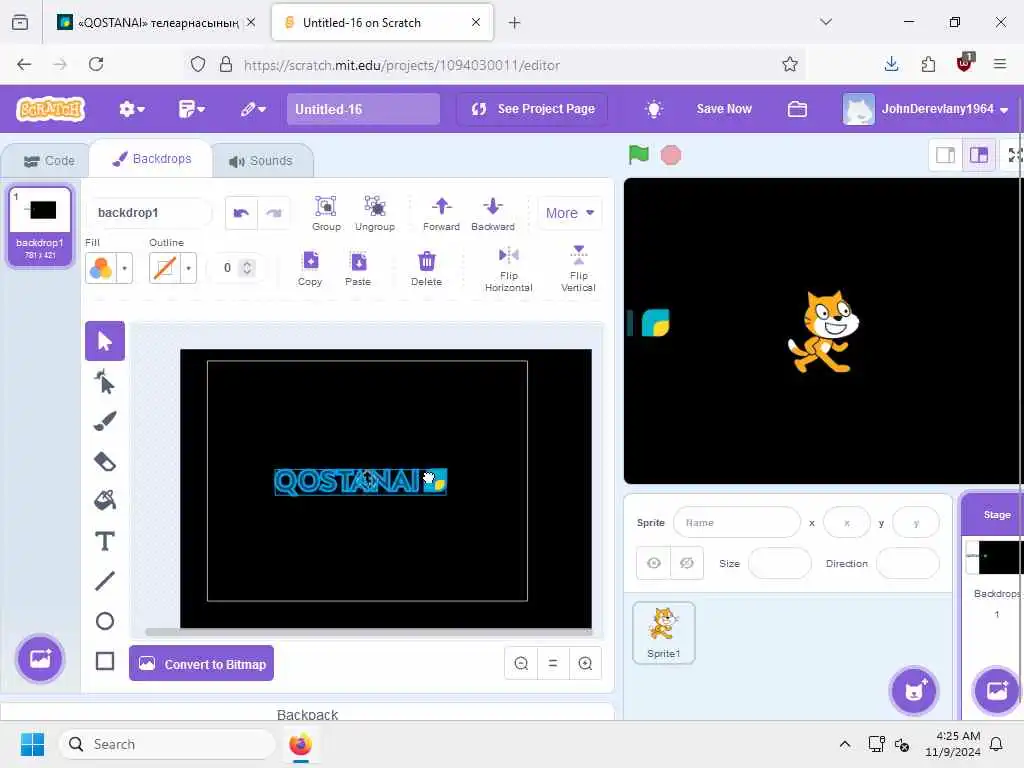The height and width of the screenshot is (768, 1024).
Task: Click Save Now
Action: point(724,109)
